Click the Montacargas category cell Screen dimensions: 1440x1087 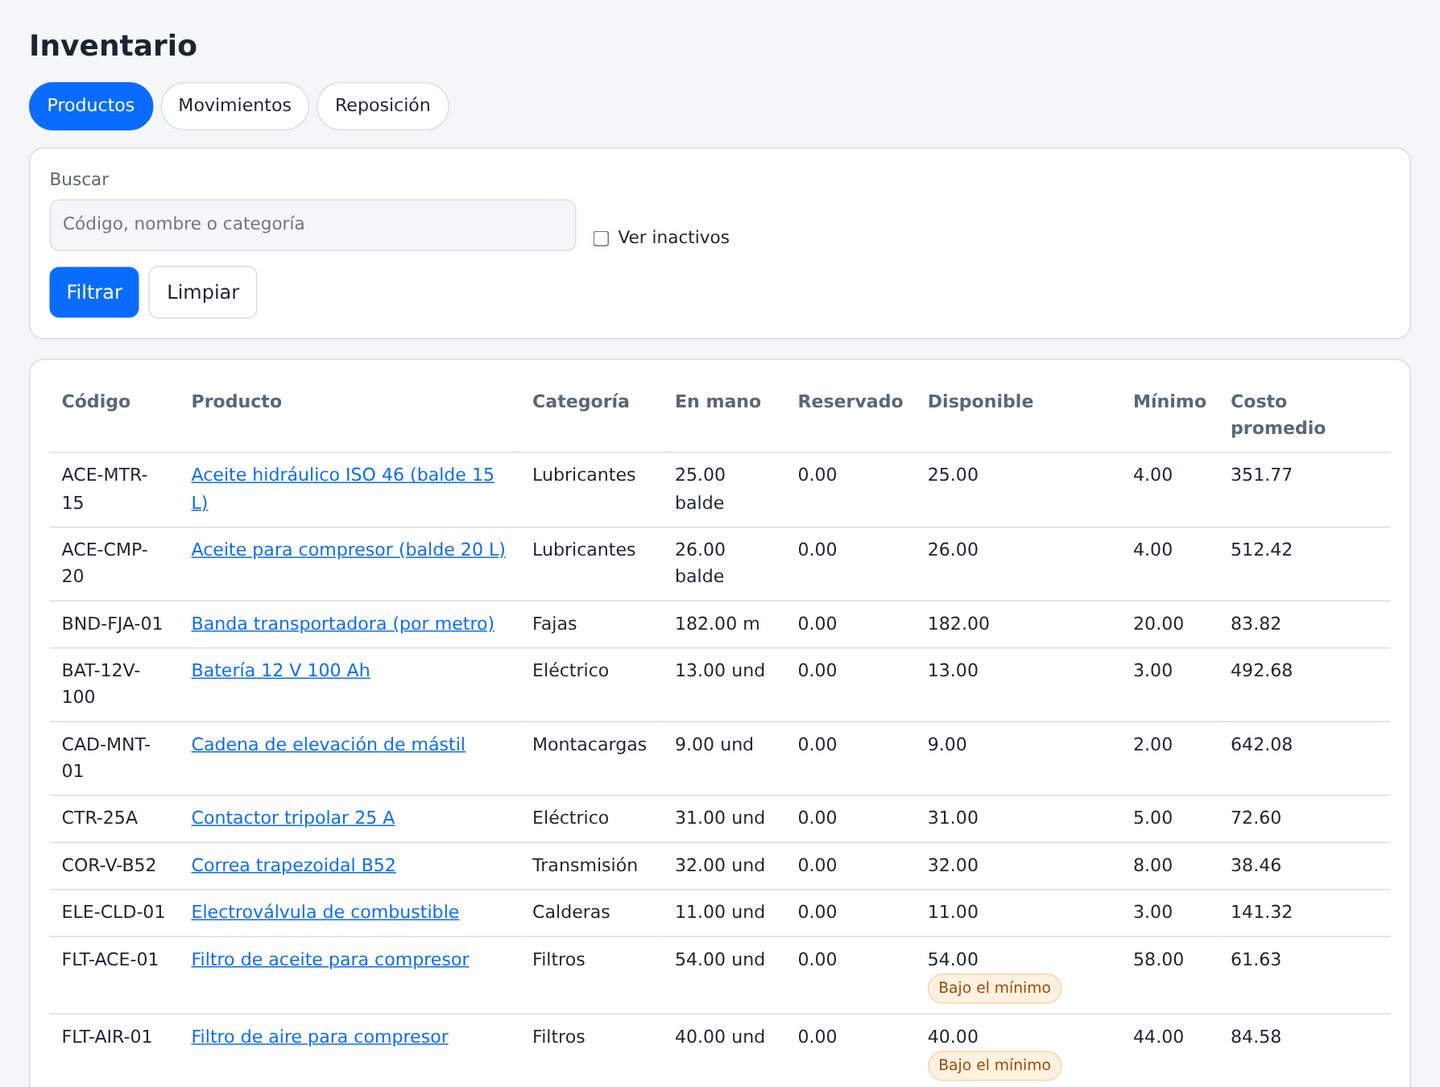click(589, 745)
